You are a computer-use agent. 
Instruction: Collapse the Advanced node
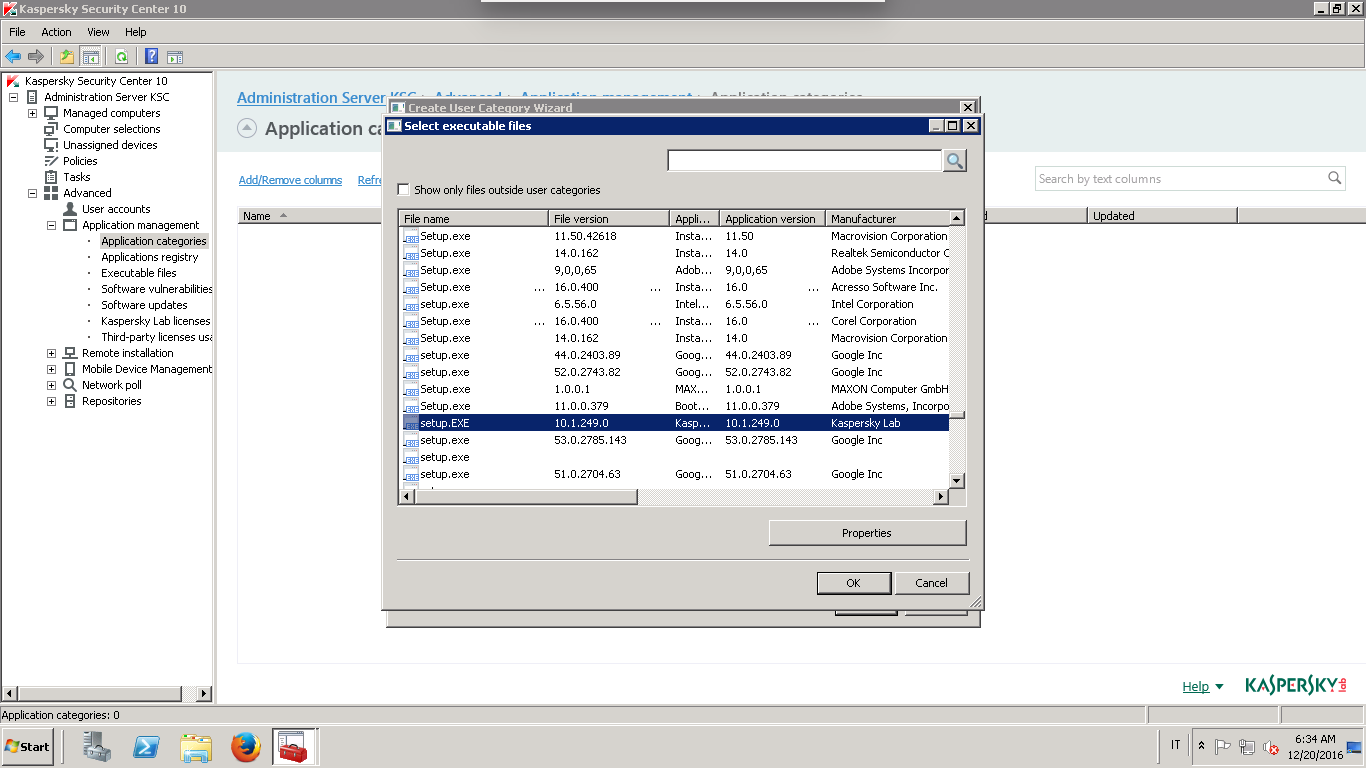(33, 193)
